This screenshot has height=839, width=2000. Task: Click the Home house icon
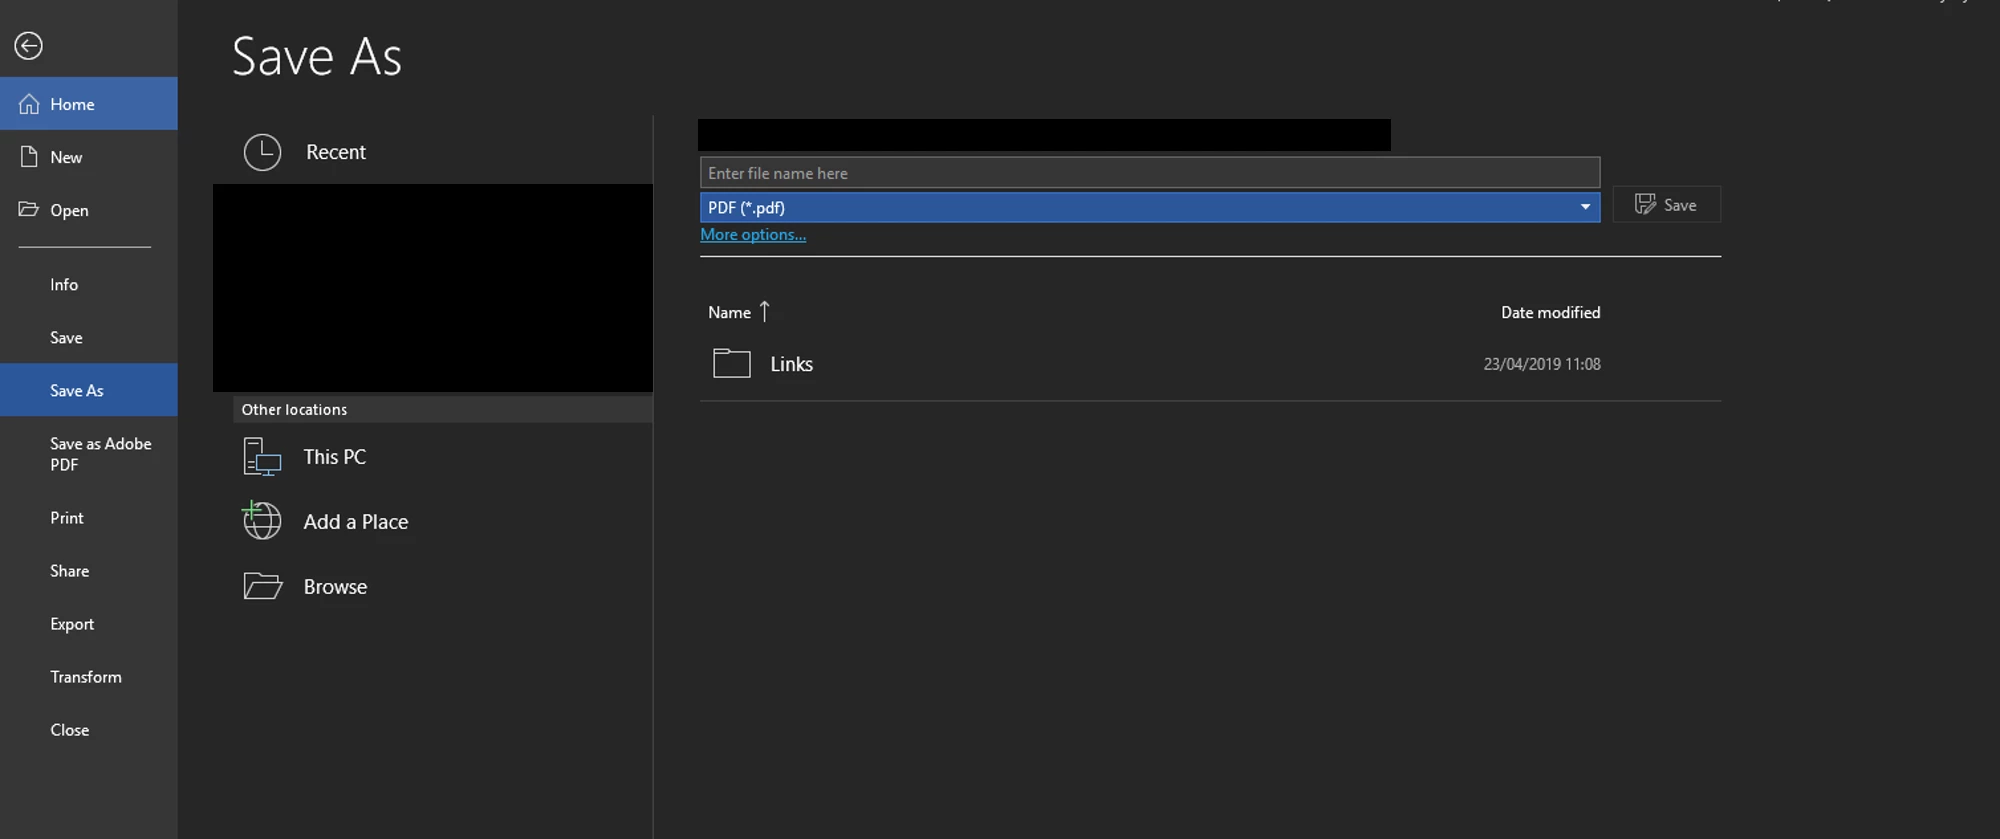29,104
